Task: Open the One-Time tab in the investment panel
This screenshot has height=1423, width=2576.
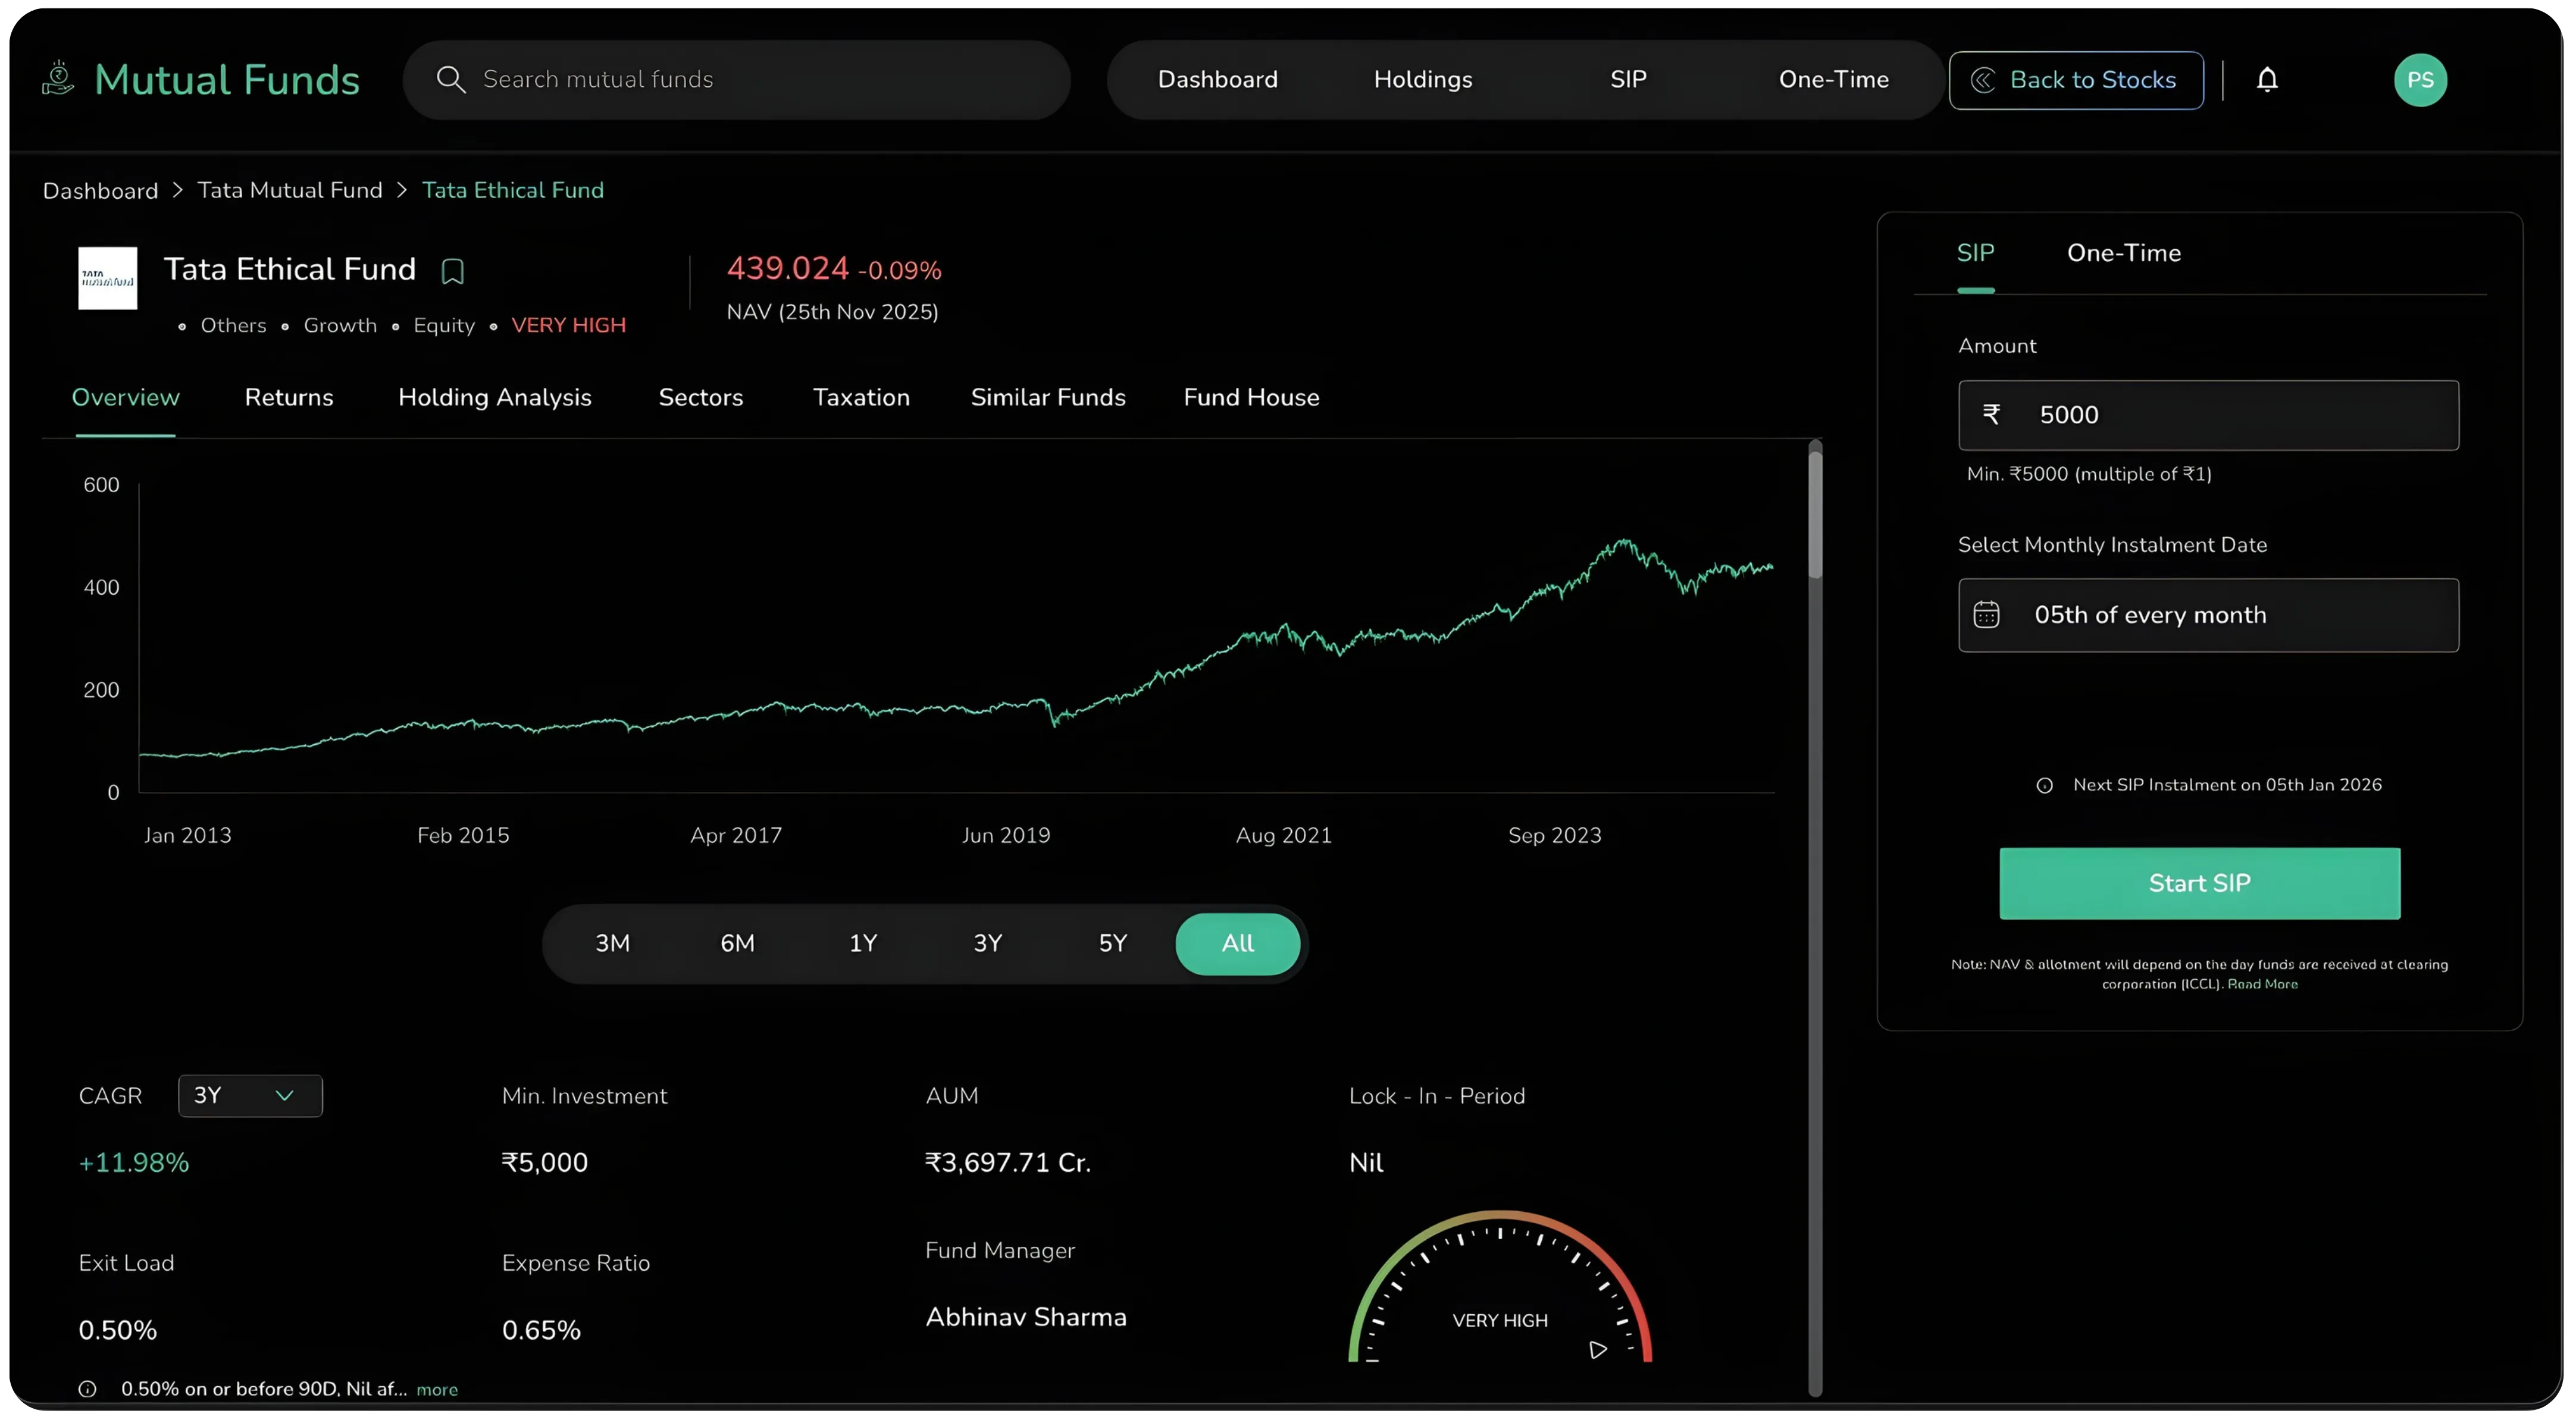Action: (2123, 254)
